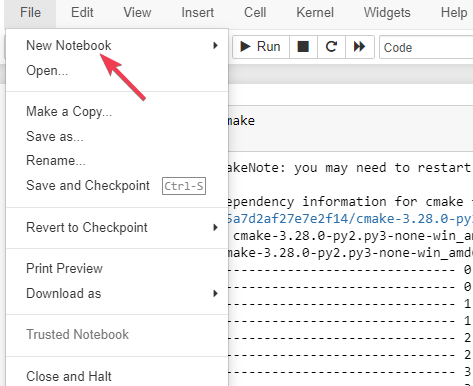Interrupt the kernel with the stop icon
The width and height of the screenshot is (473, 386).
[303, 47]
